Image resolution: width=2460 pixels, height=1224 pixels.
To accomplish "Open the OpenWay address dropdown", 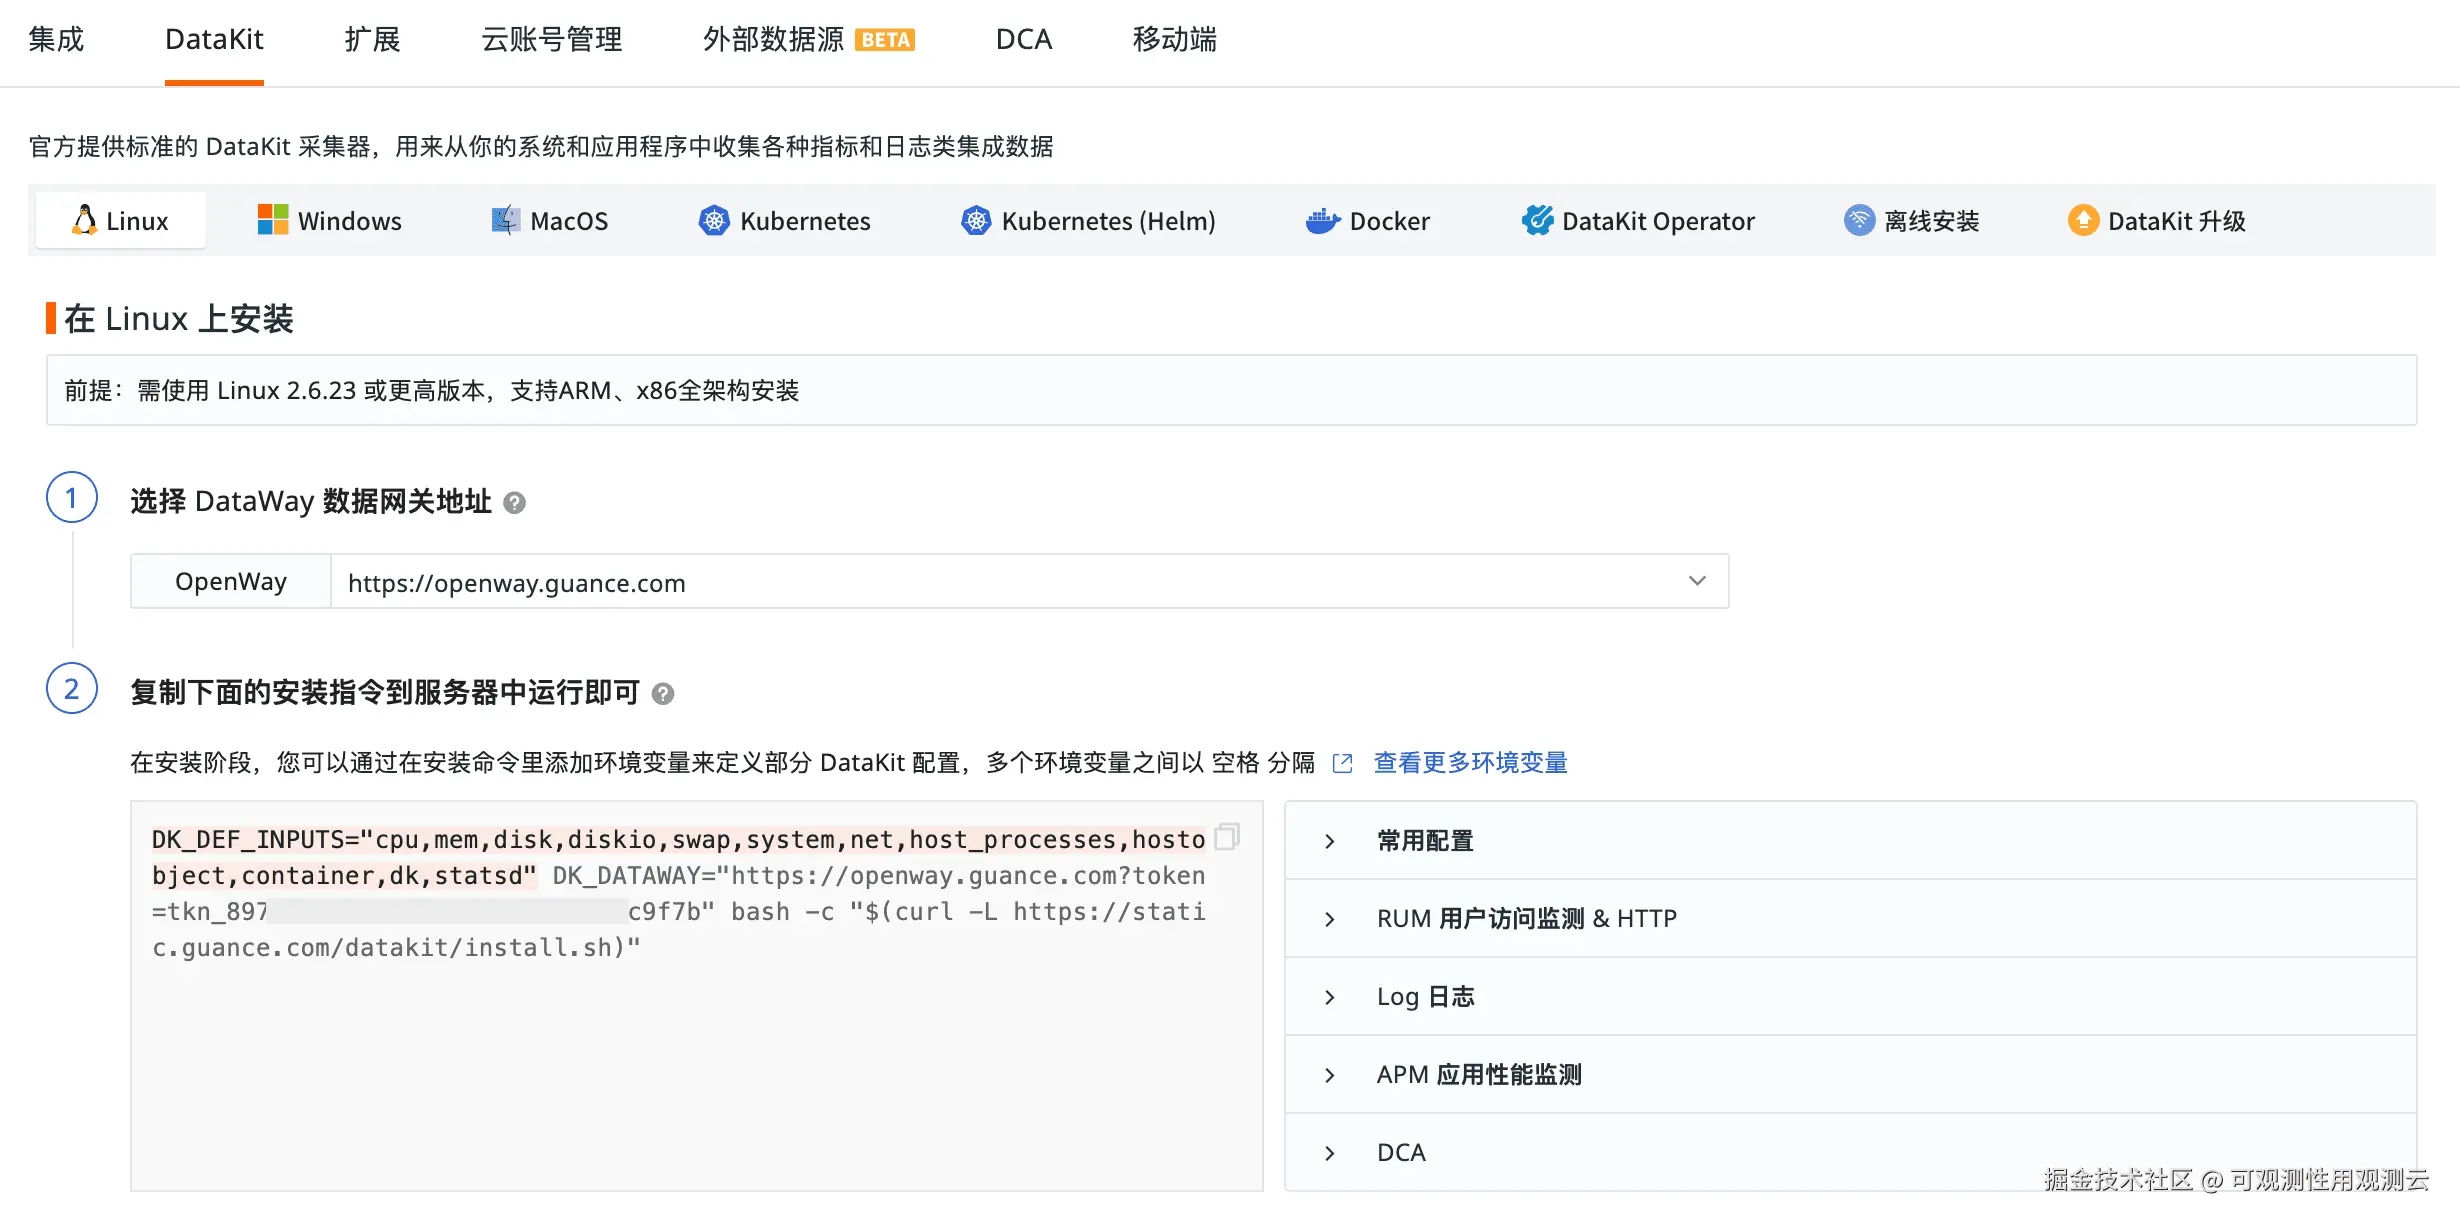I will tap(1696, 581).
